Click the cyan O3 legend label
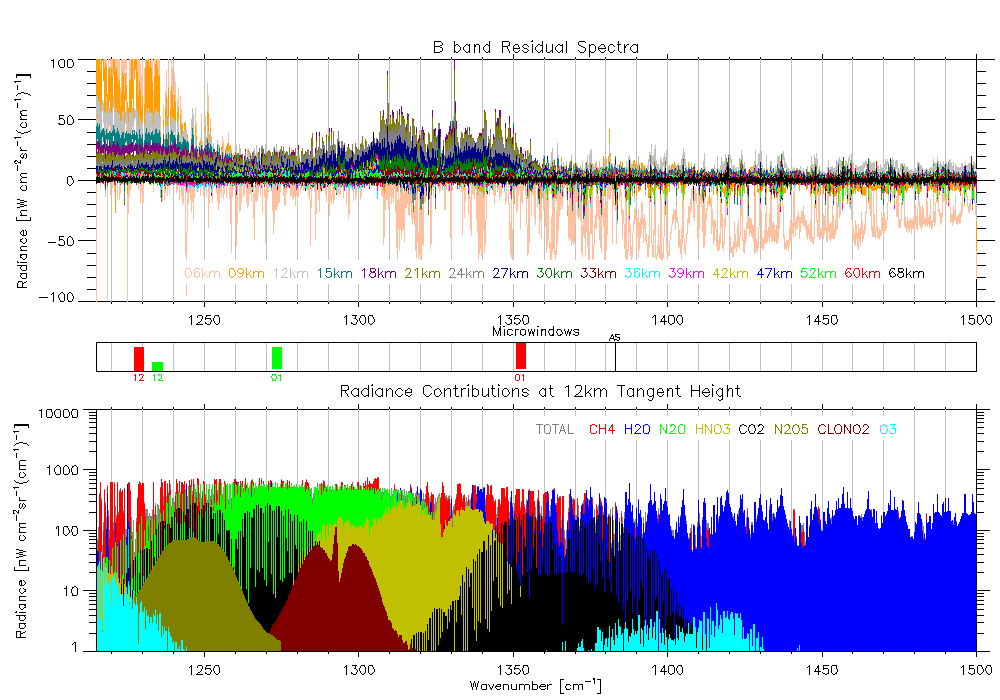This screenshot has height=700, width=1000. coord(889,430)
